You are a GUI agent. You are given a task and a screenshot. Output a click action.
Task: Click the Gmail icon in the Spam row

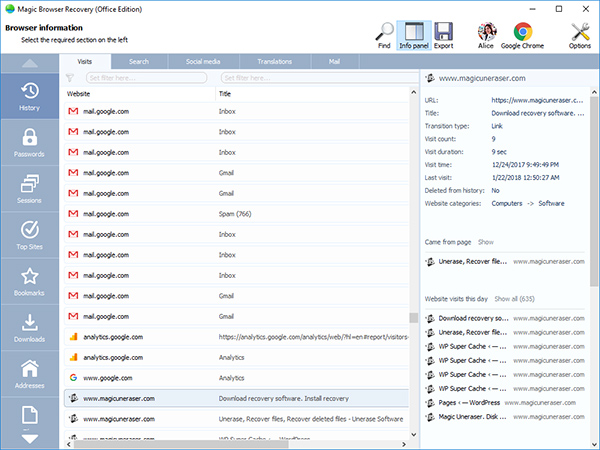pos(73,214)
